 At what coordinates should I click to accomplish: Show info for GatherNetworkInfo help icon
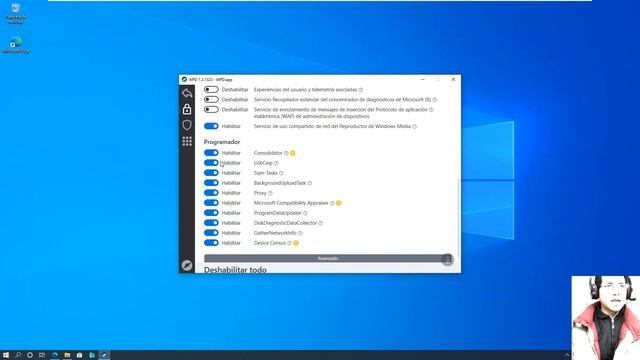pyautogui.click(x=300, y=233)
